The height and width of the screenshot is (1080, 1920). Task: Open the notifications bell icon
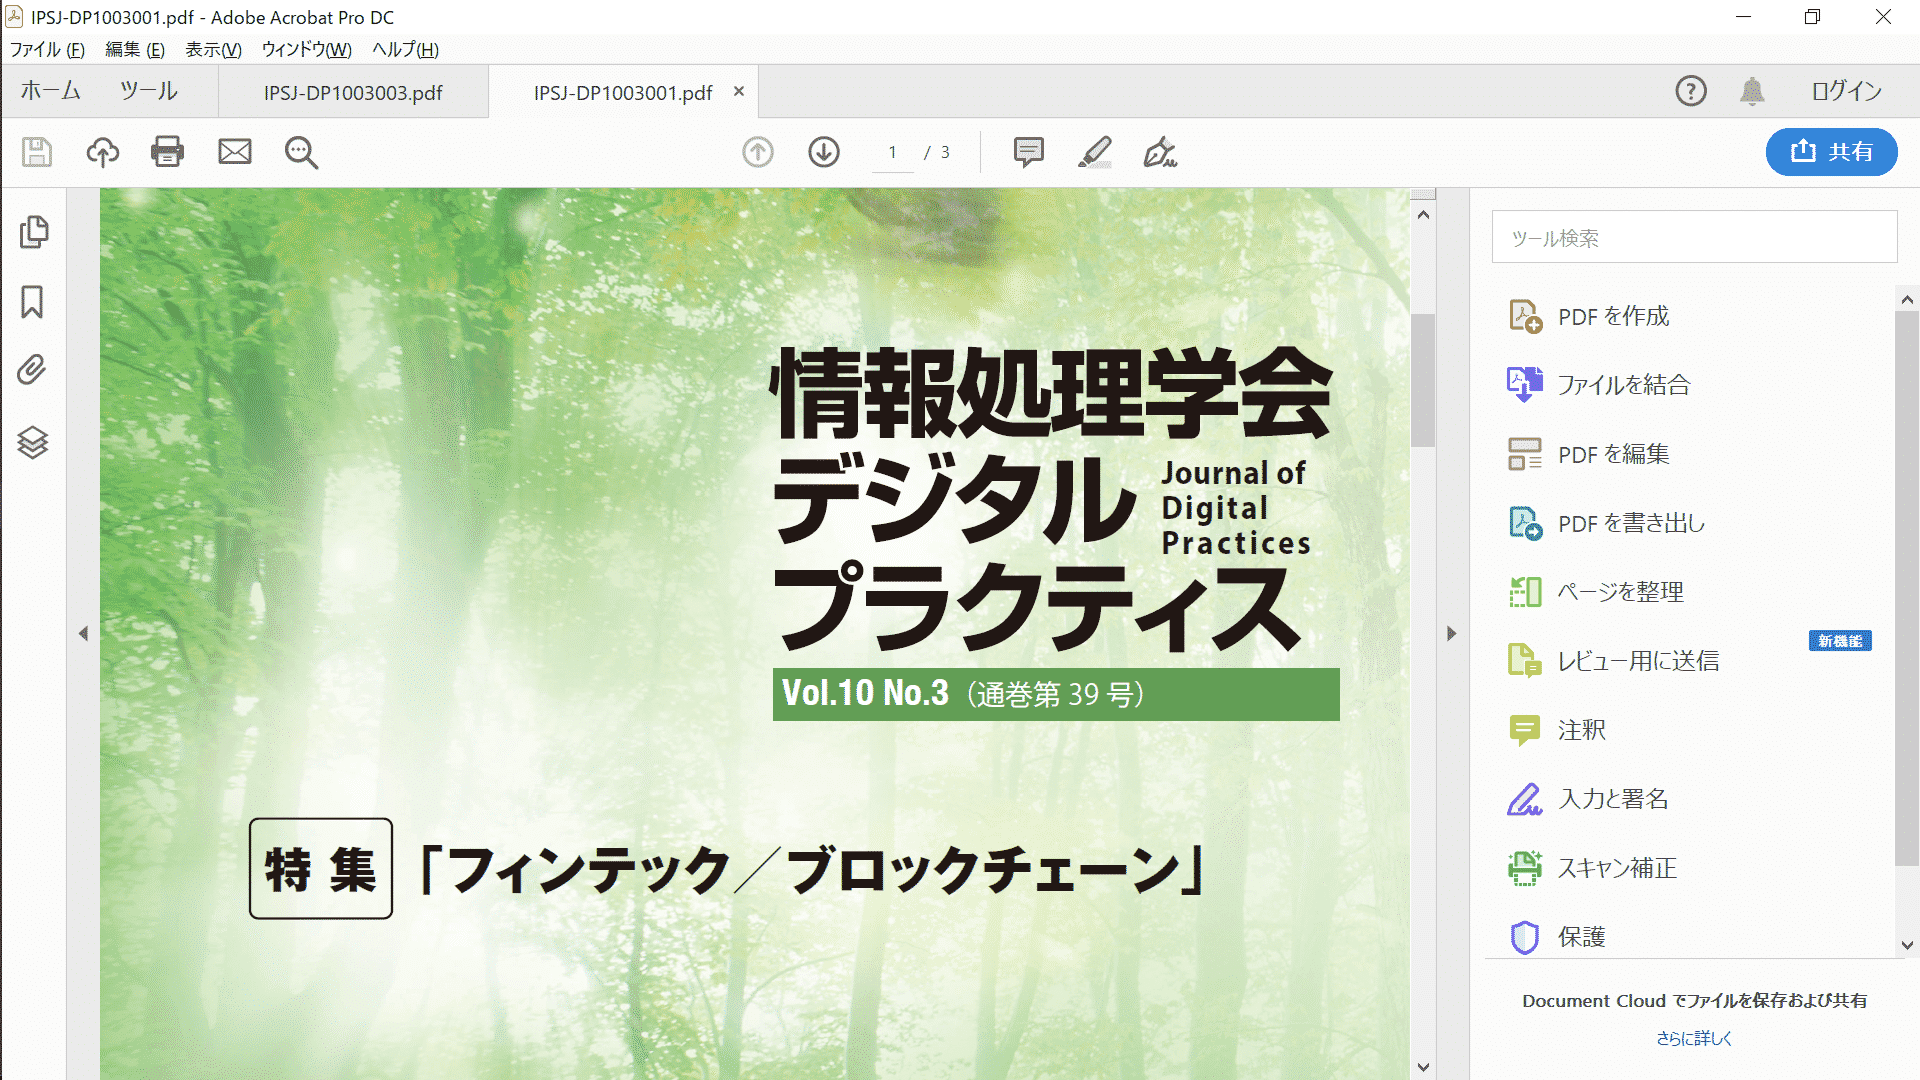(x=1752, y=91)
